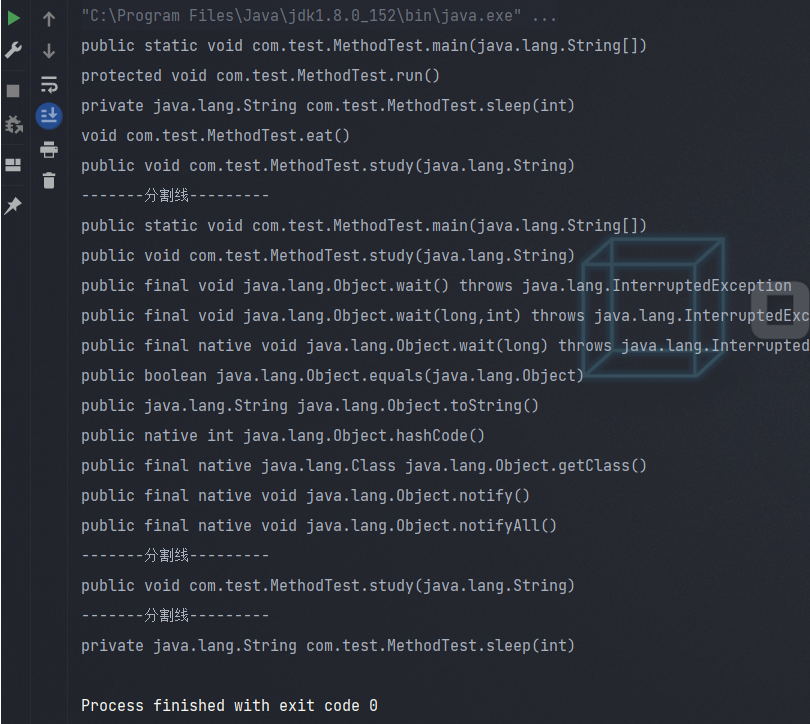Click the bug-with-arrow debugger icon
The height and width of the screenshot is (724, 810).
14,125
